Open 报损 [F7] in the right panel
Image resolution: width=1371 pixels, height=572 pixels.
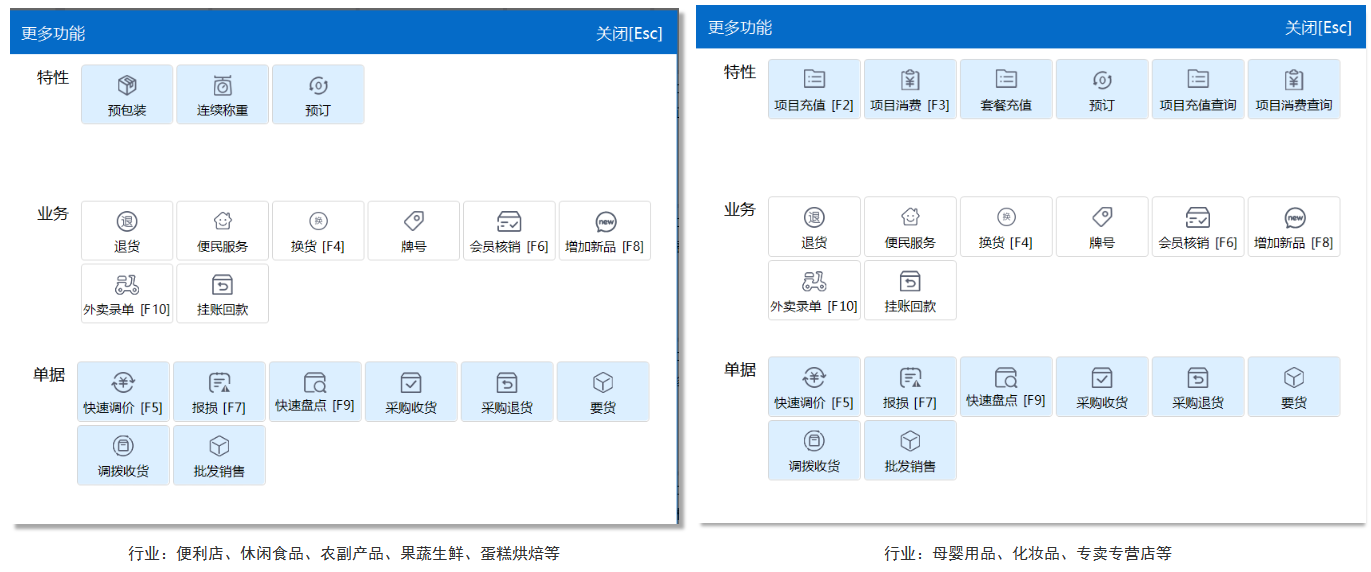(x=910, y=387)
